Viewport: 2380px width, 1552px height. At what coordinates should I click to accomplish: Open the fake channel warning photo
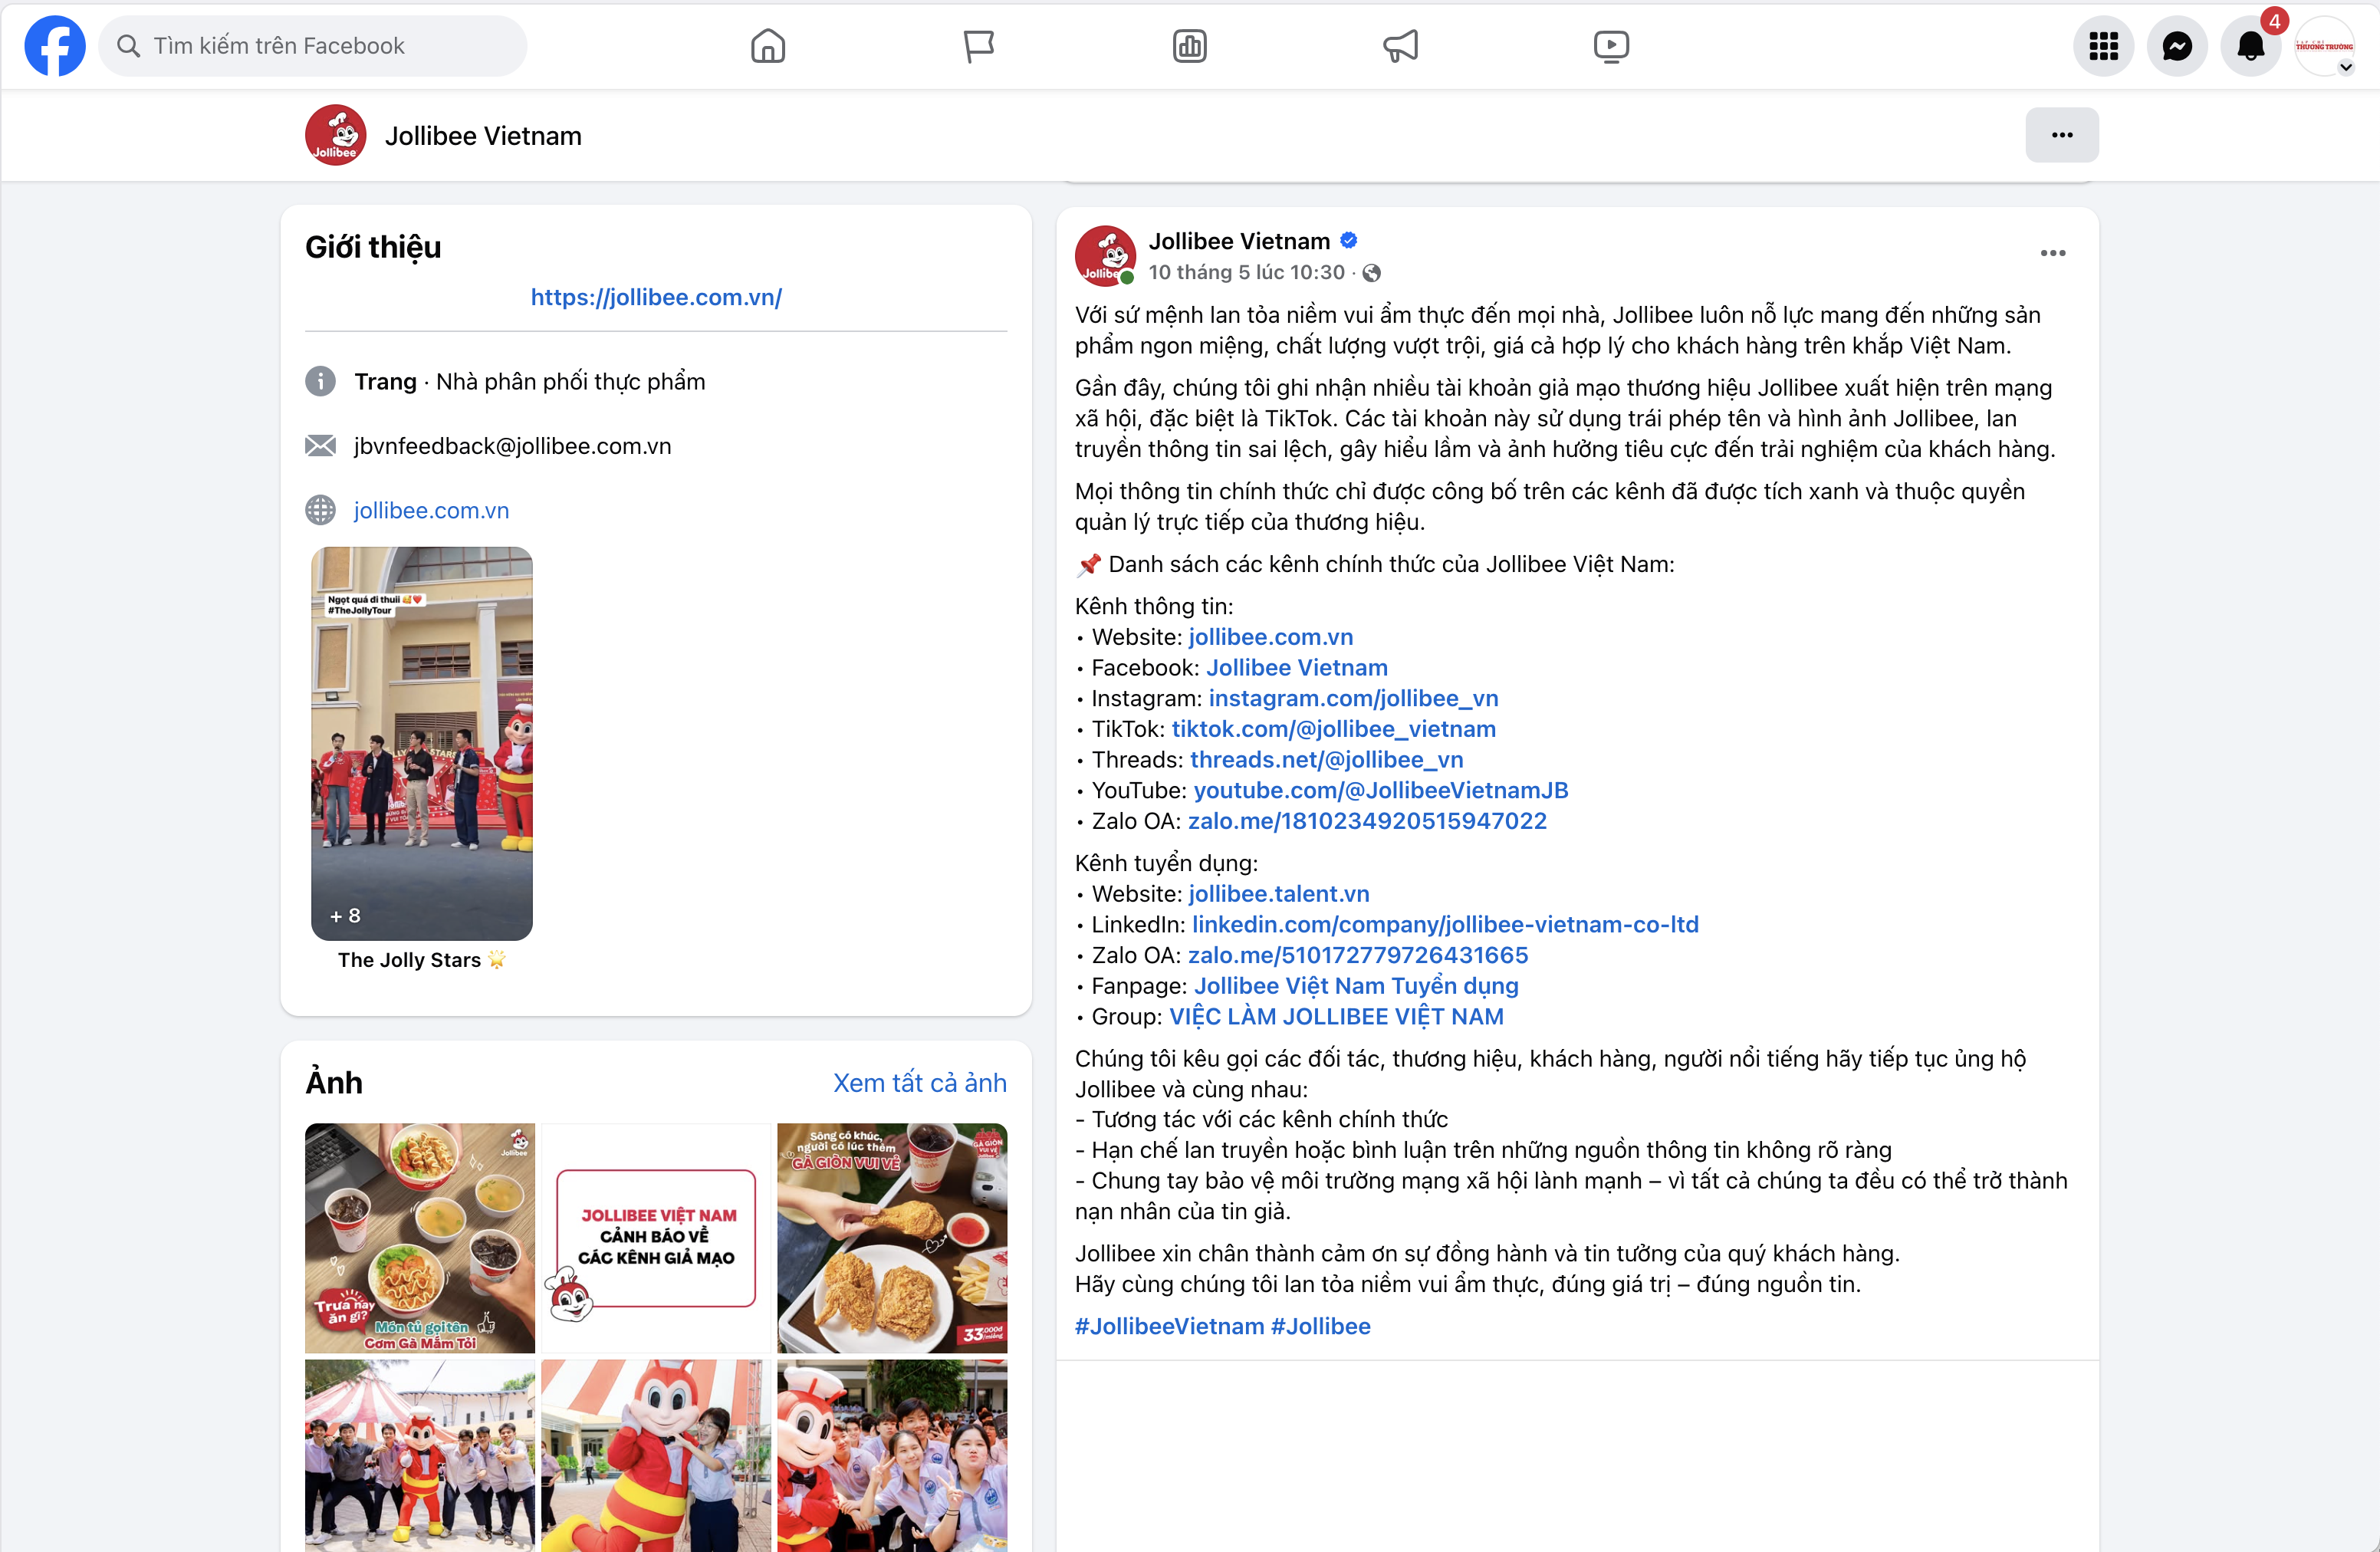[x=656, y=1237]
